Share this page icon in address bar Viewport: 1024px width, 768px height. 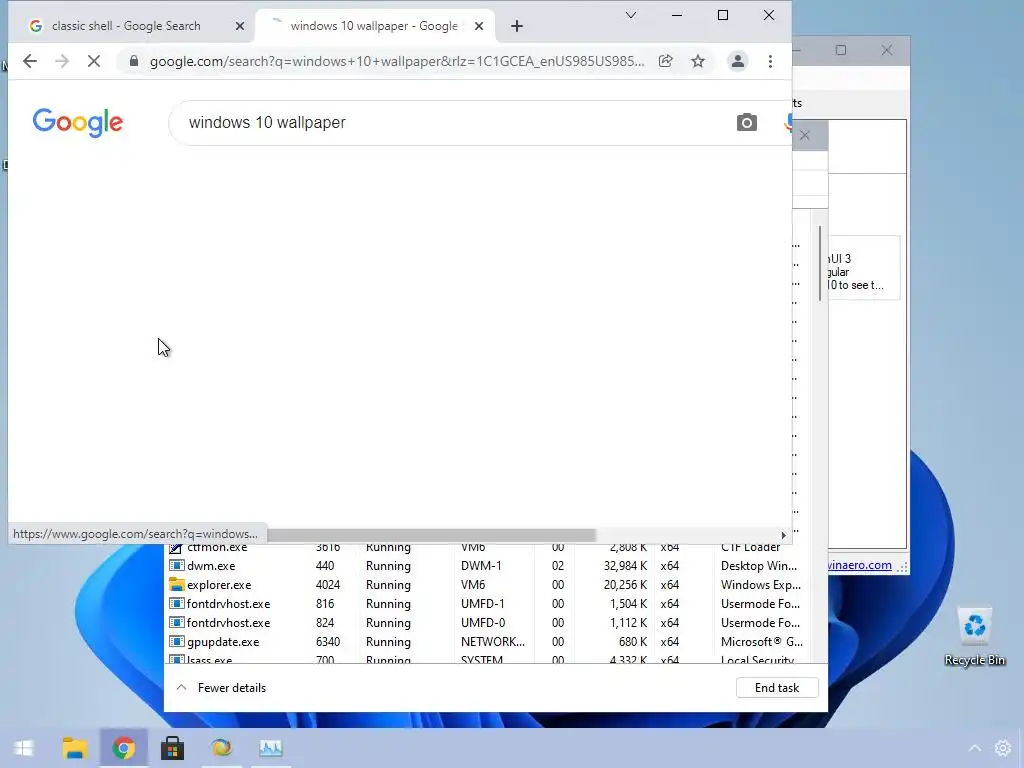(665, 61)
